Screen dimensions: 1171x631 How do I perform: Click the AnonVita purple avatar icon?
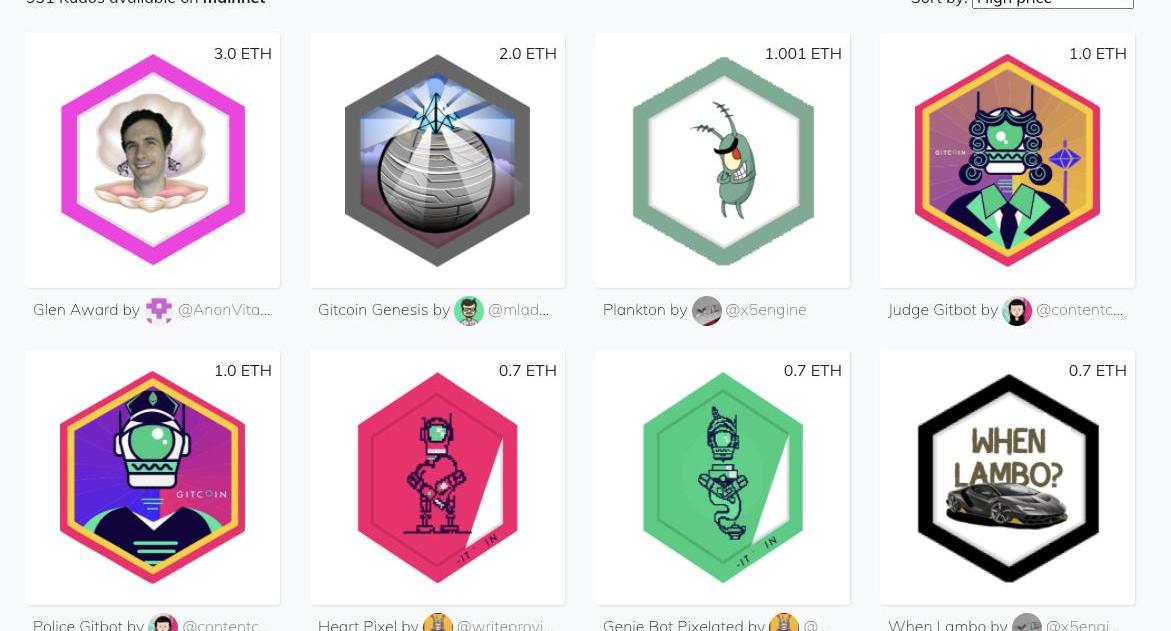(x=158, y=310)
